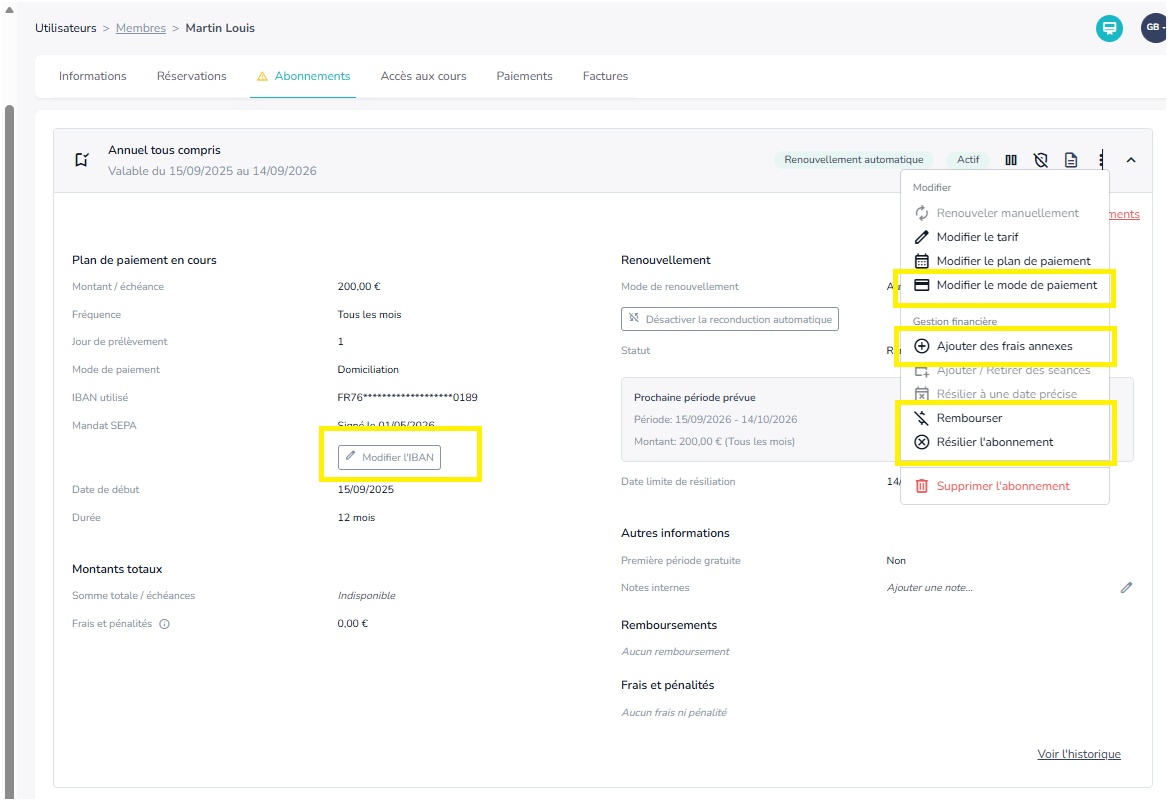
Task: Click the info icon next to Frais et pénalités
Action: click(x=165, y=624)
